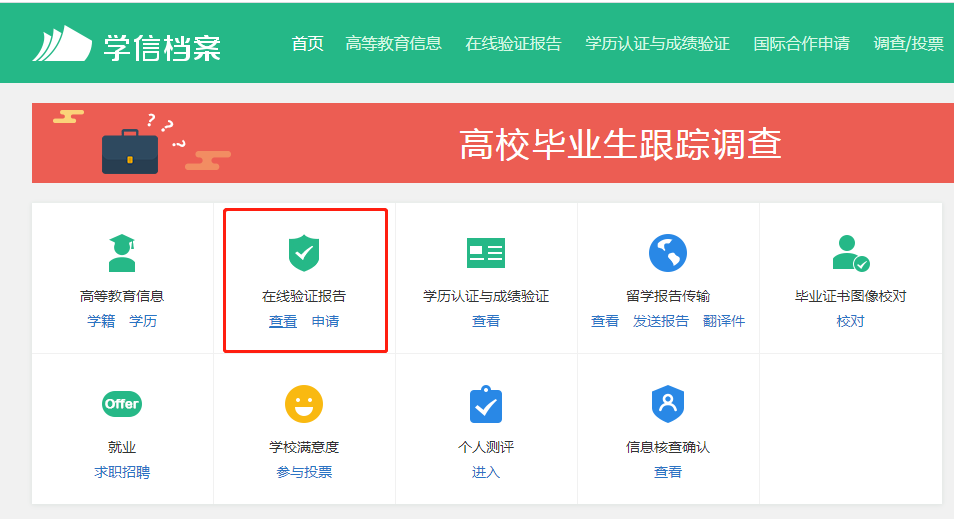The image size is (954, 519).
Task: Click the green Offer icon above 就业
Action: point(122,404)
